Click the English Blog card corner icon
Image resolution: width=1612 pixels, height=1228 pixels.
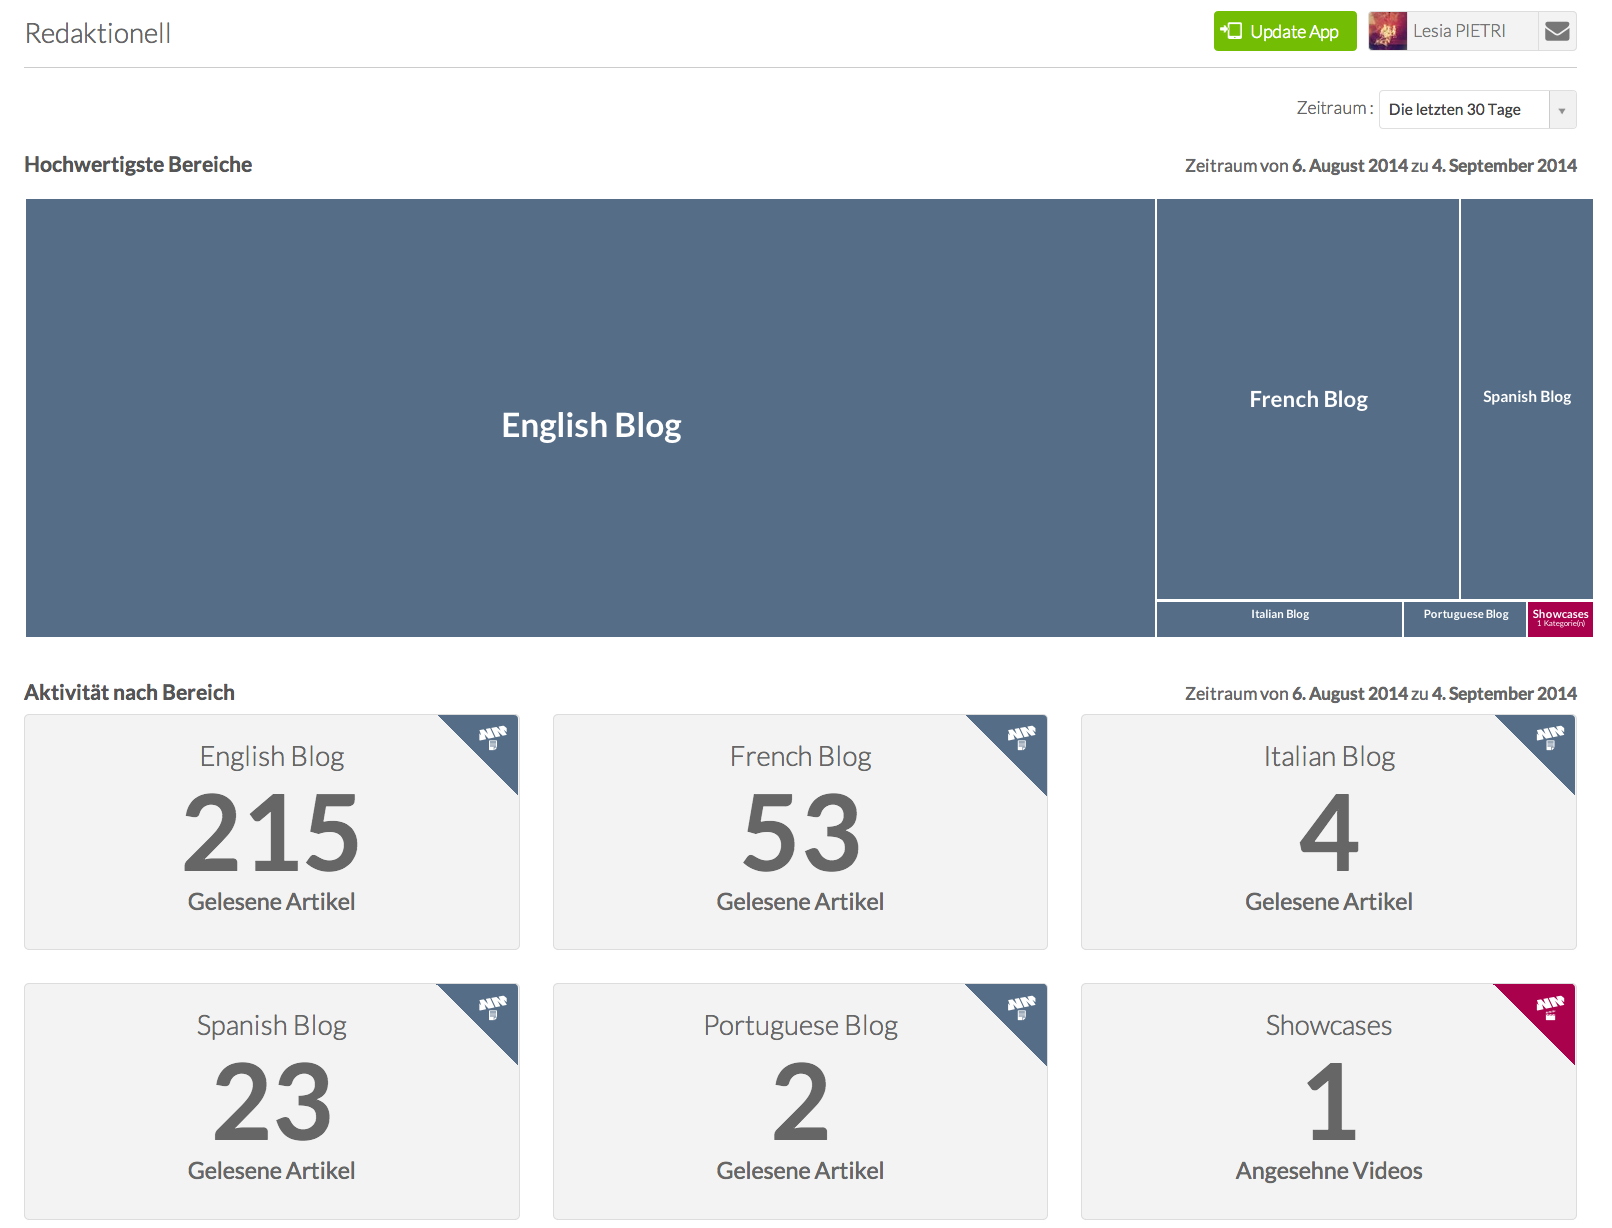pyautogui.click(x=493, y=738)
